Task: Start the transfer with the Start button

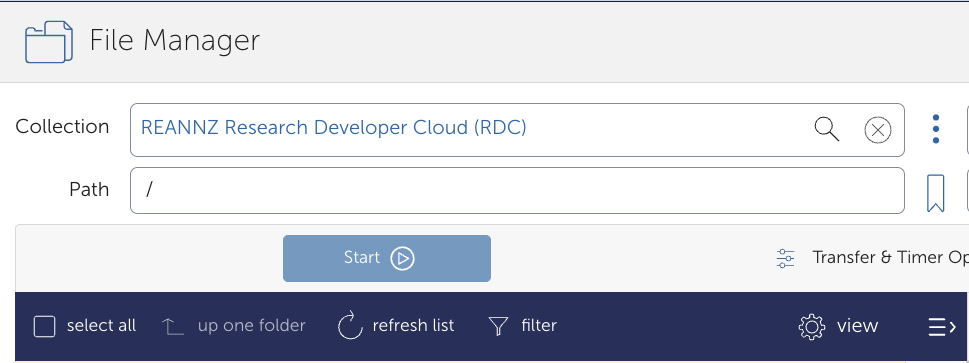Action: click(x=387, y=258)
